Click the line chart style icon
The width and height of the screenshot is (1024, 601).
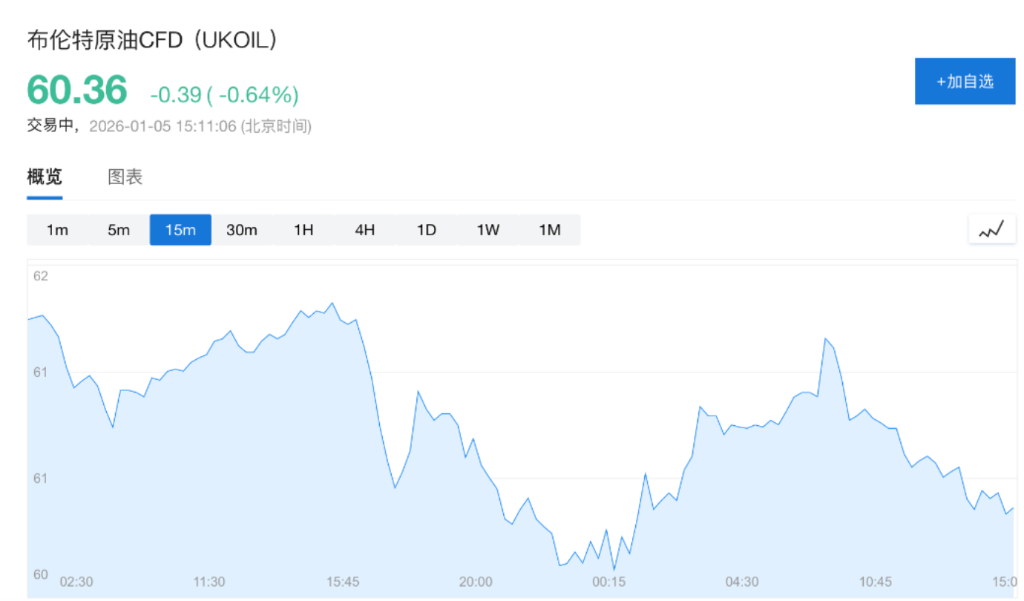click(991, 229)
